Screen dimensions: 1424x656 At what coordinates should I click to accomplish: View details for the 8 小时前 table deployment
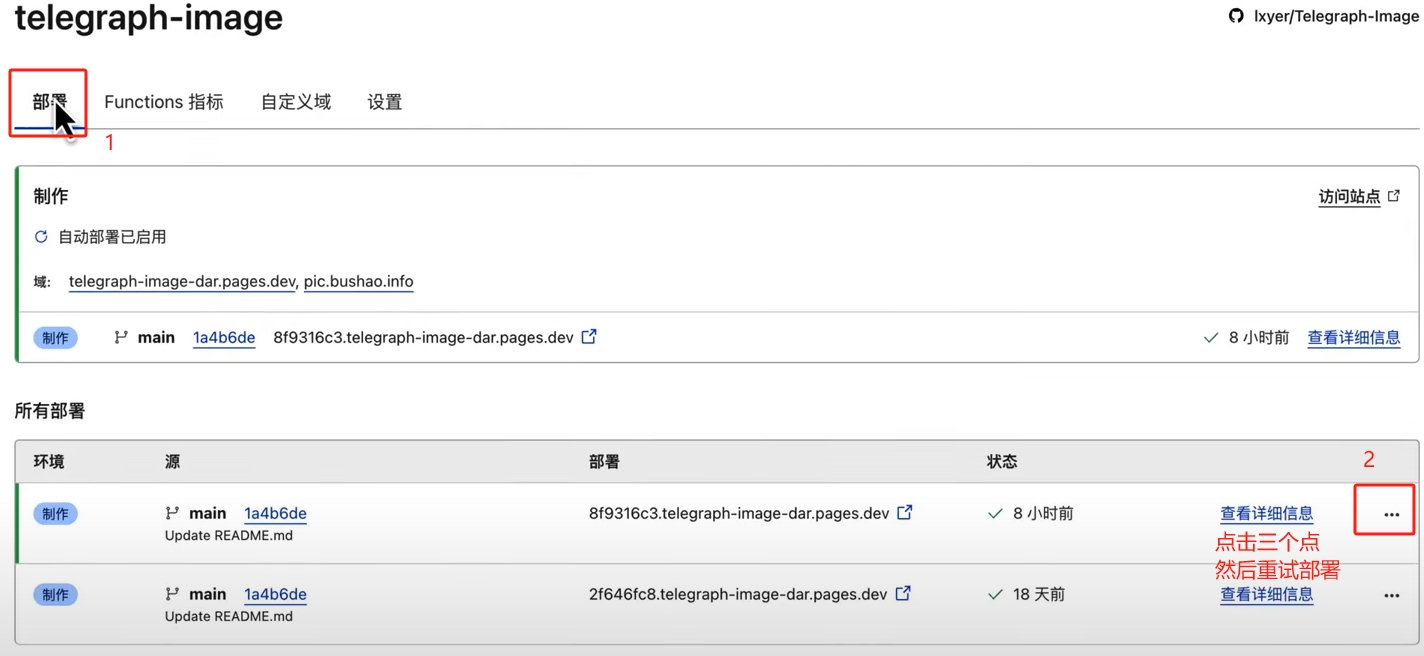click(1267, 514)
